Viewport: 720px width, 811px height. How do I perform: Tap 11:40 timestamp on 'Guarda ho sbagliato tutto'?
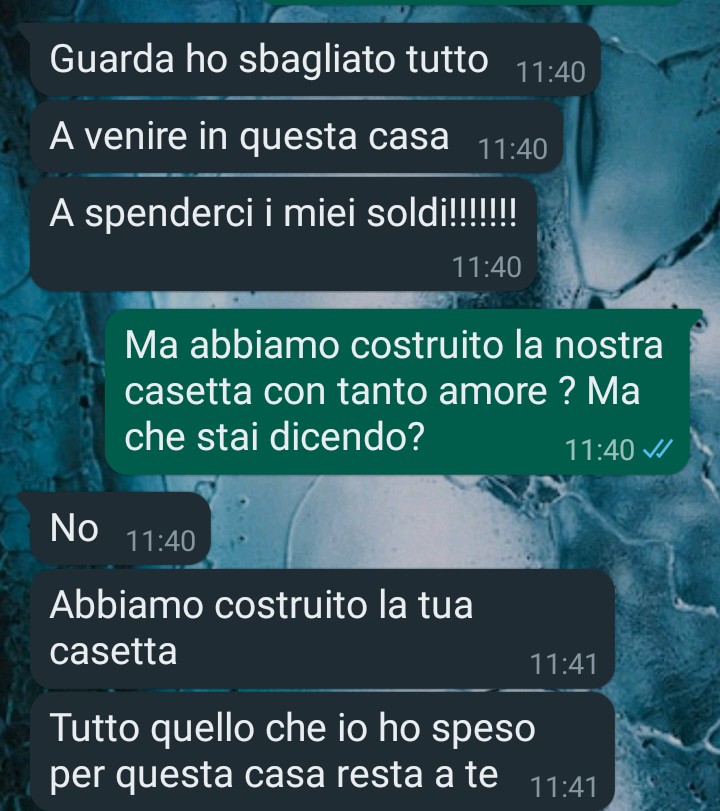tap(551, 72)
